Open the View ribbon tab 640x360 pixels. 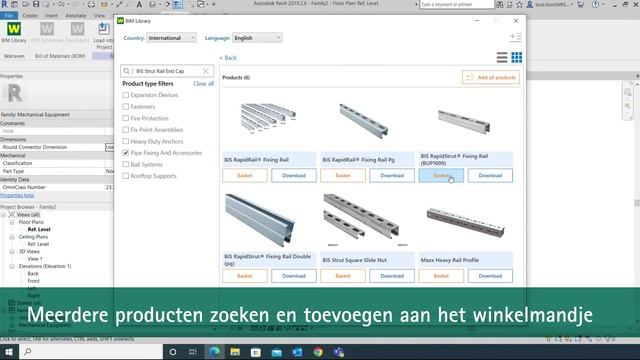[x=100, y=16]
